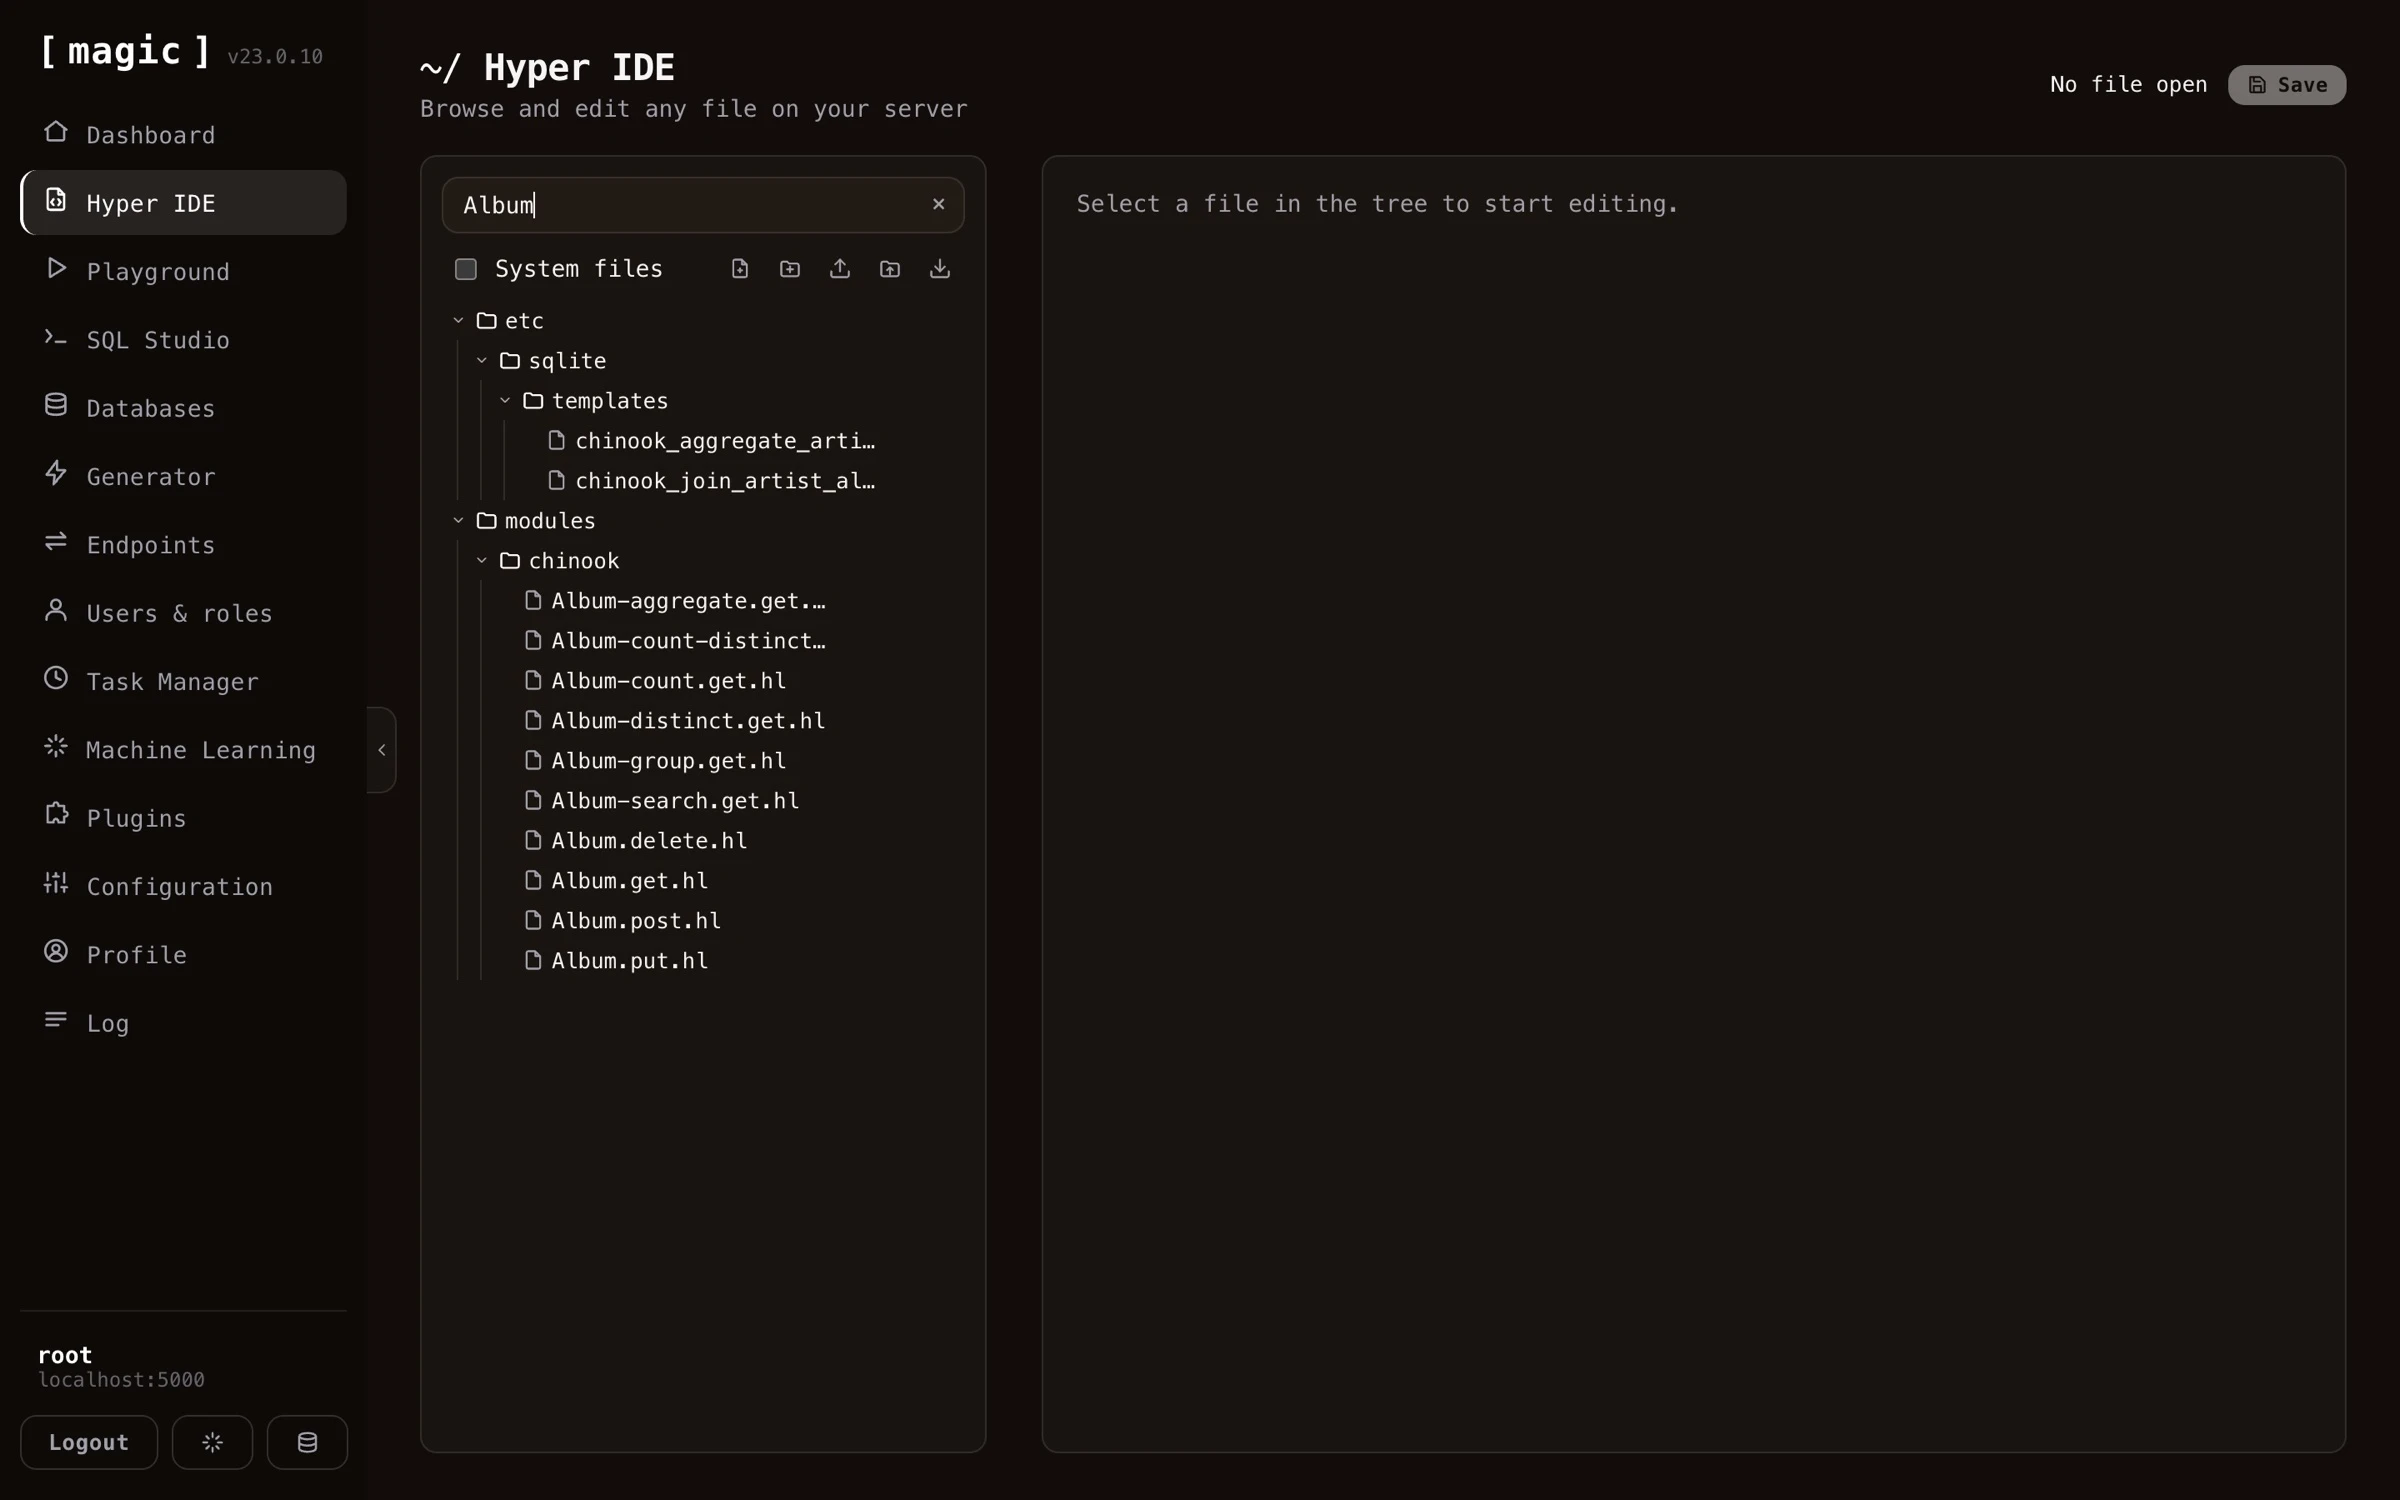Navigate to the Generator page
This screenshot has width=2400, height=1500.
[x=184, y=477]
